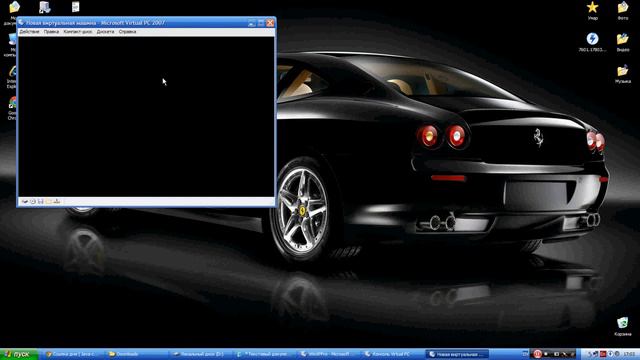Click the floppy disk status icon in Virtual PC

tap(41, 202)
